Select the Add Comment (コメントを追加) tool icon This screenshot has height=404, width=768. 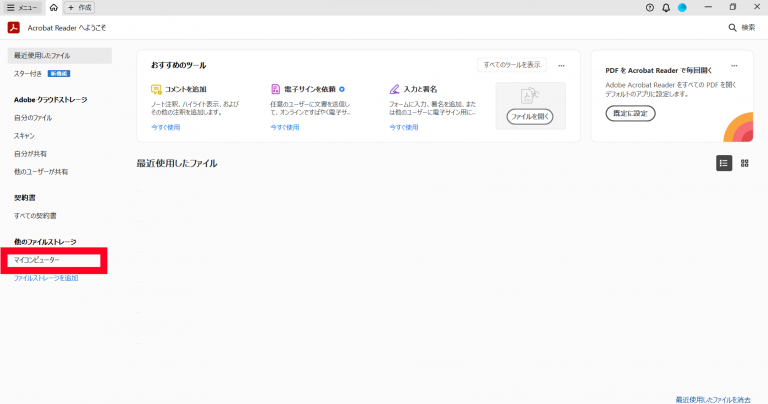tap(156, 89)
